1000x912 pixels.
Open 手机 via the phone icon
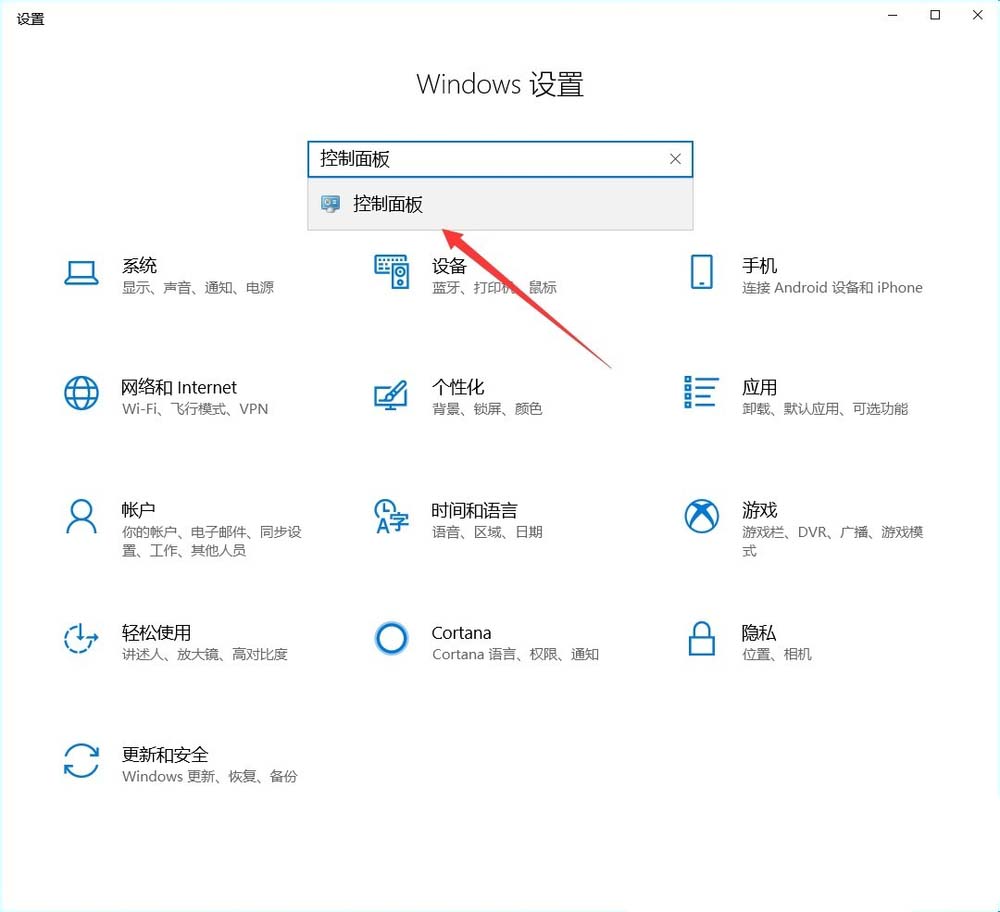point(701,270)
